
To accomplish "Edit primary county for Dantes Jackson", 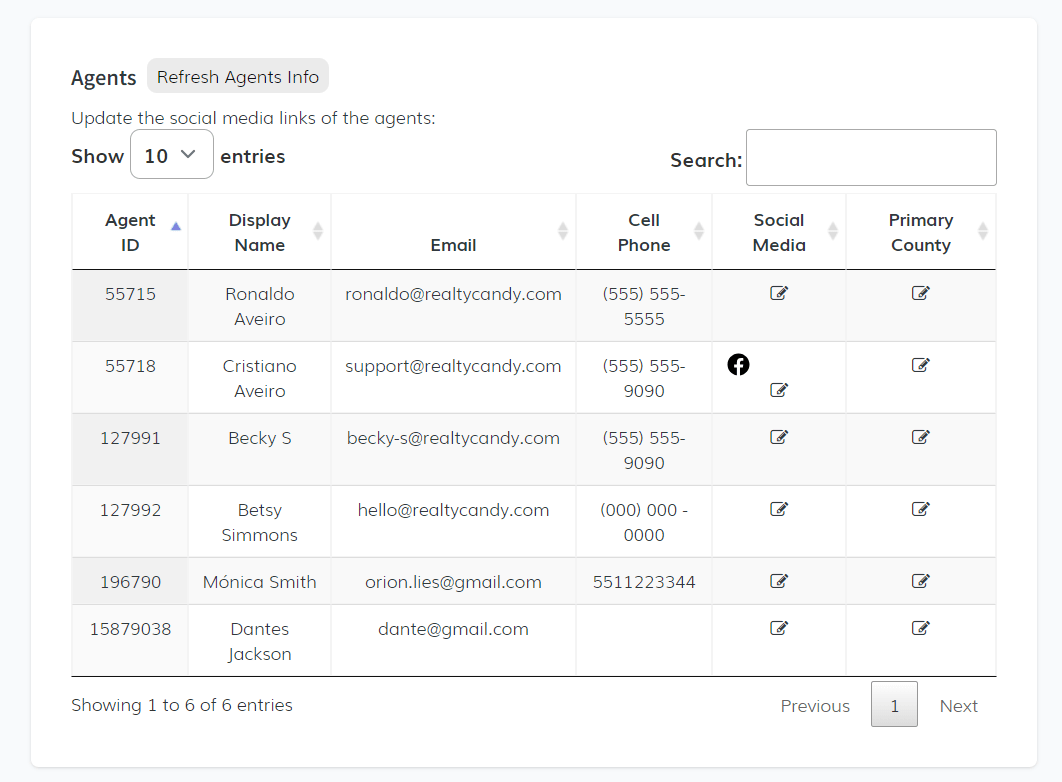I will (x=921, y=628).
